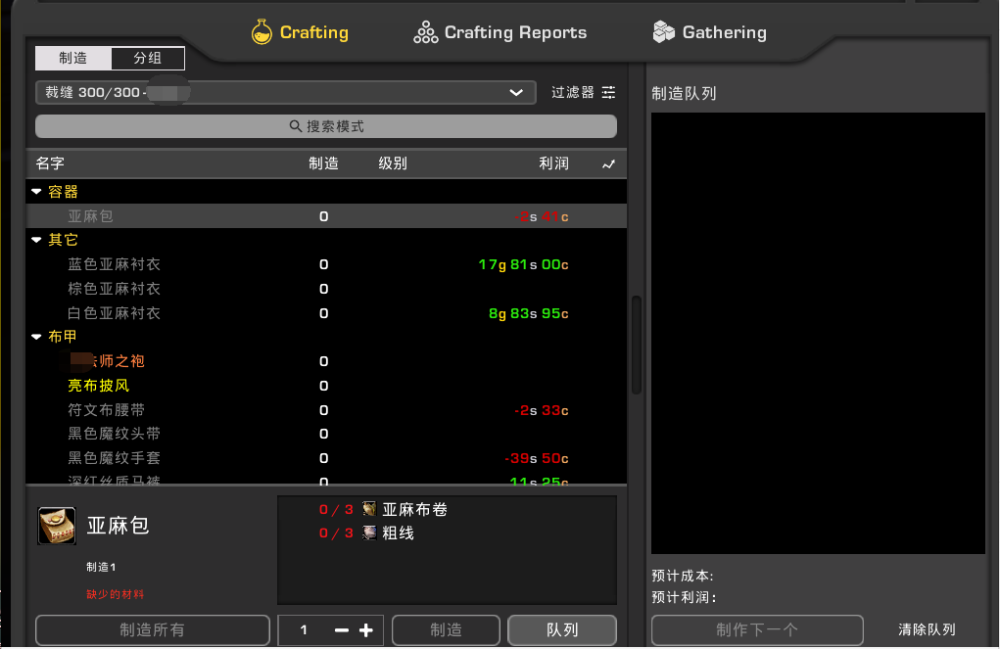Select the 黑色魔纹手套 recipe
This screenshot has width=1000, height=649.
tap(114, 458)
